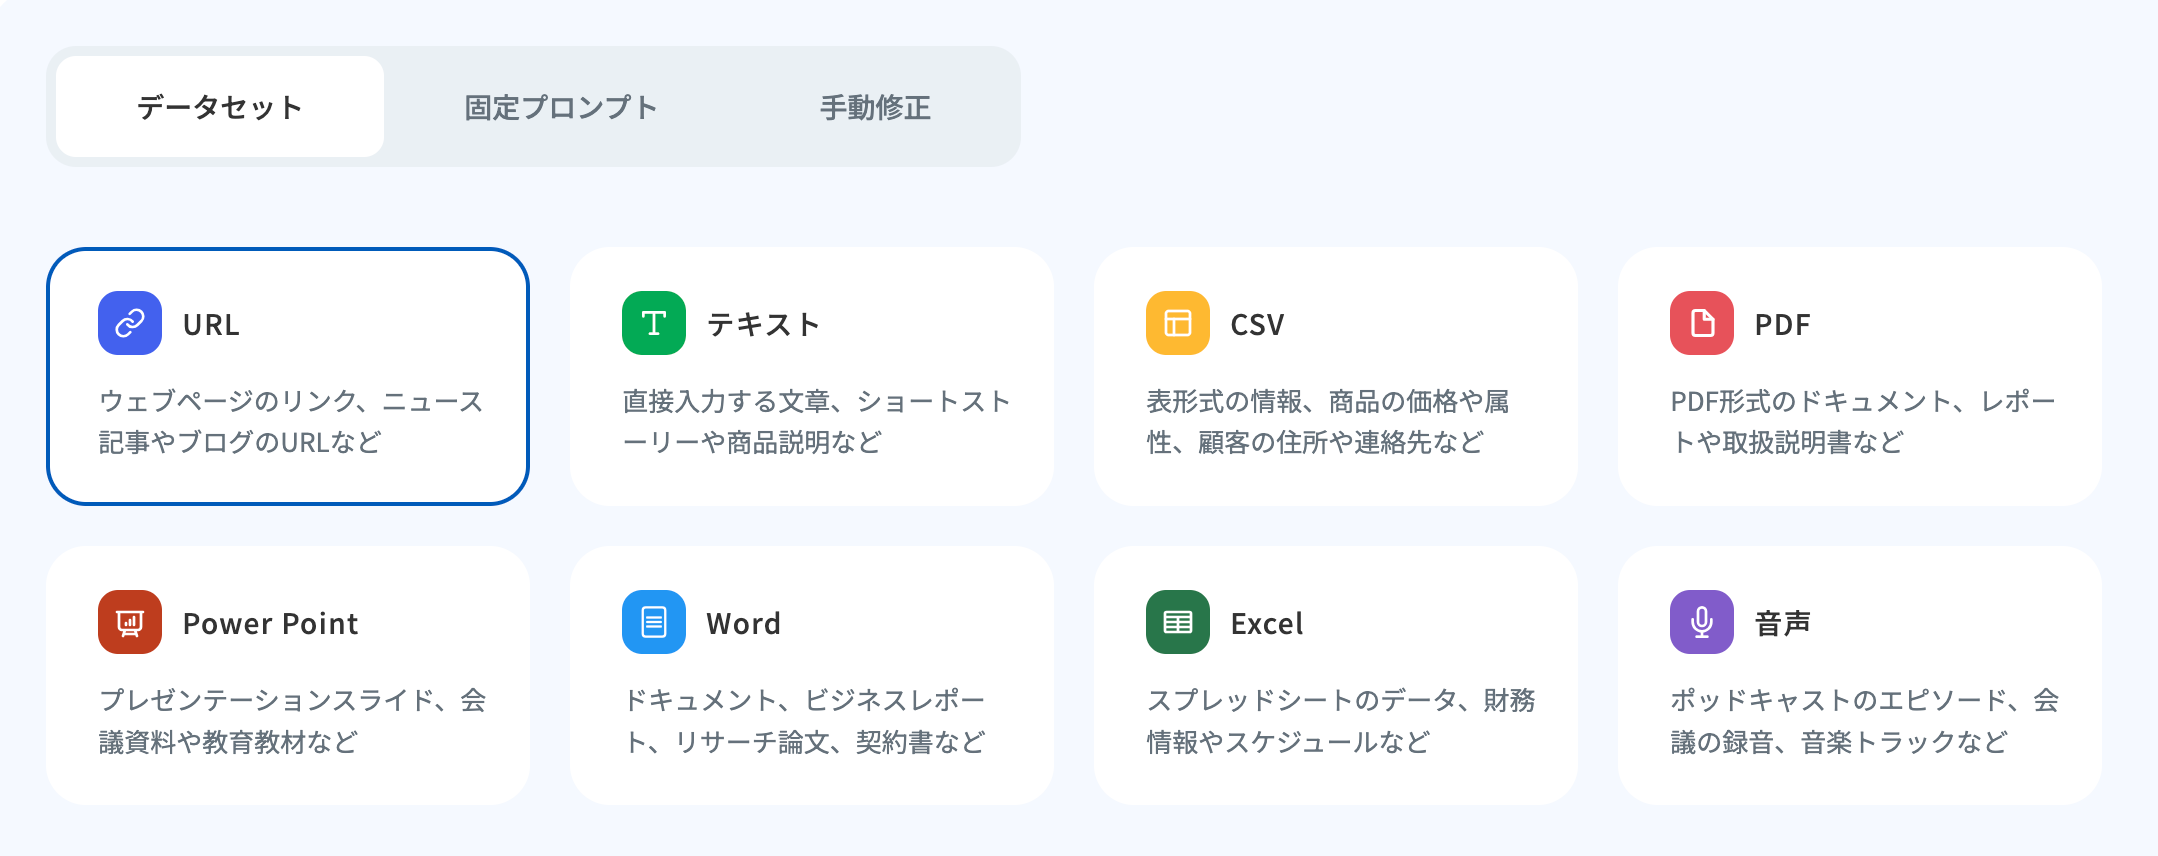Click the red PDF document icon
Viewport: 2158px width, 856px height.
[x=1702, y=323]
